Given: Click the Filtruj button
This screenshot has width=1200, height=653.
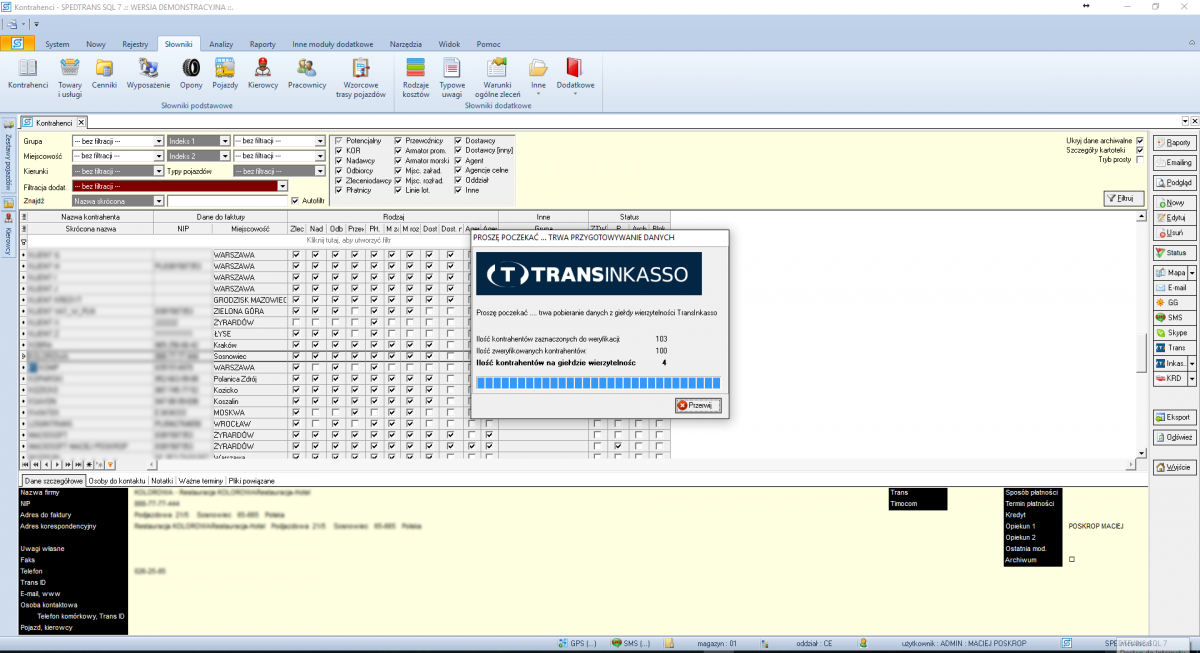Looking at the screenshot, I should click(x=1123, y=199).
